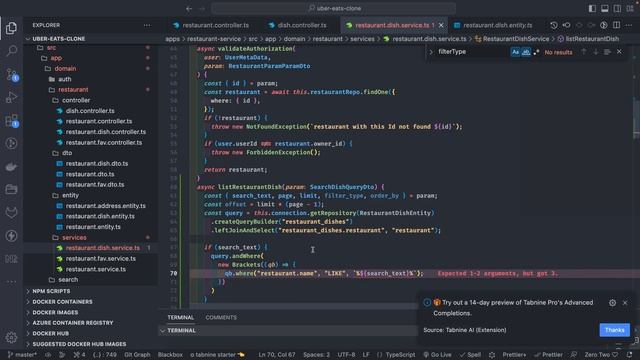Click the master branch status item
640x360 pixels.
coord(22,355)
